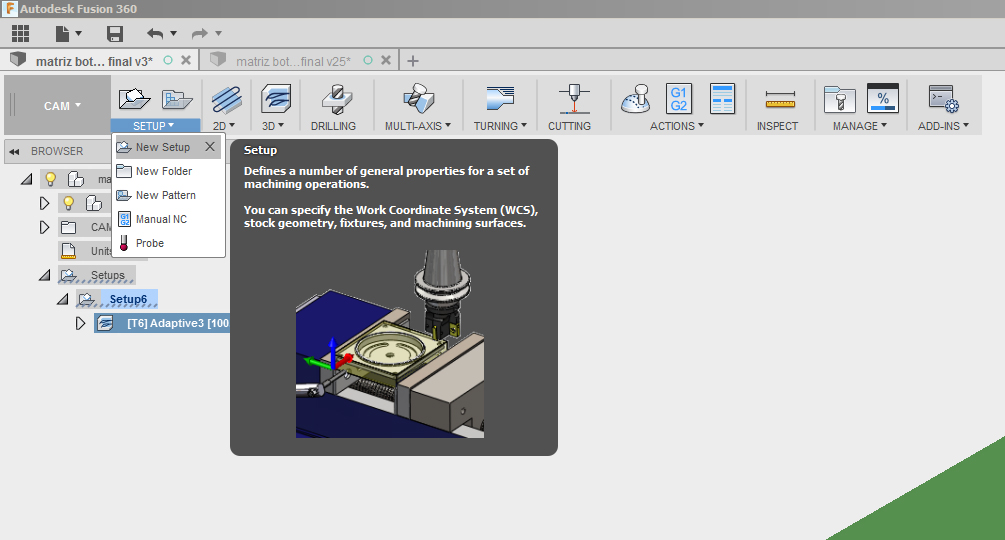Open the undo history dropdown arrow
1005x540 pixels.
(x=173, y=33)
